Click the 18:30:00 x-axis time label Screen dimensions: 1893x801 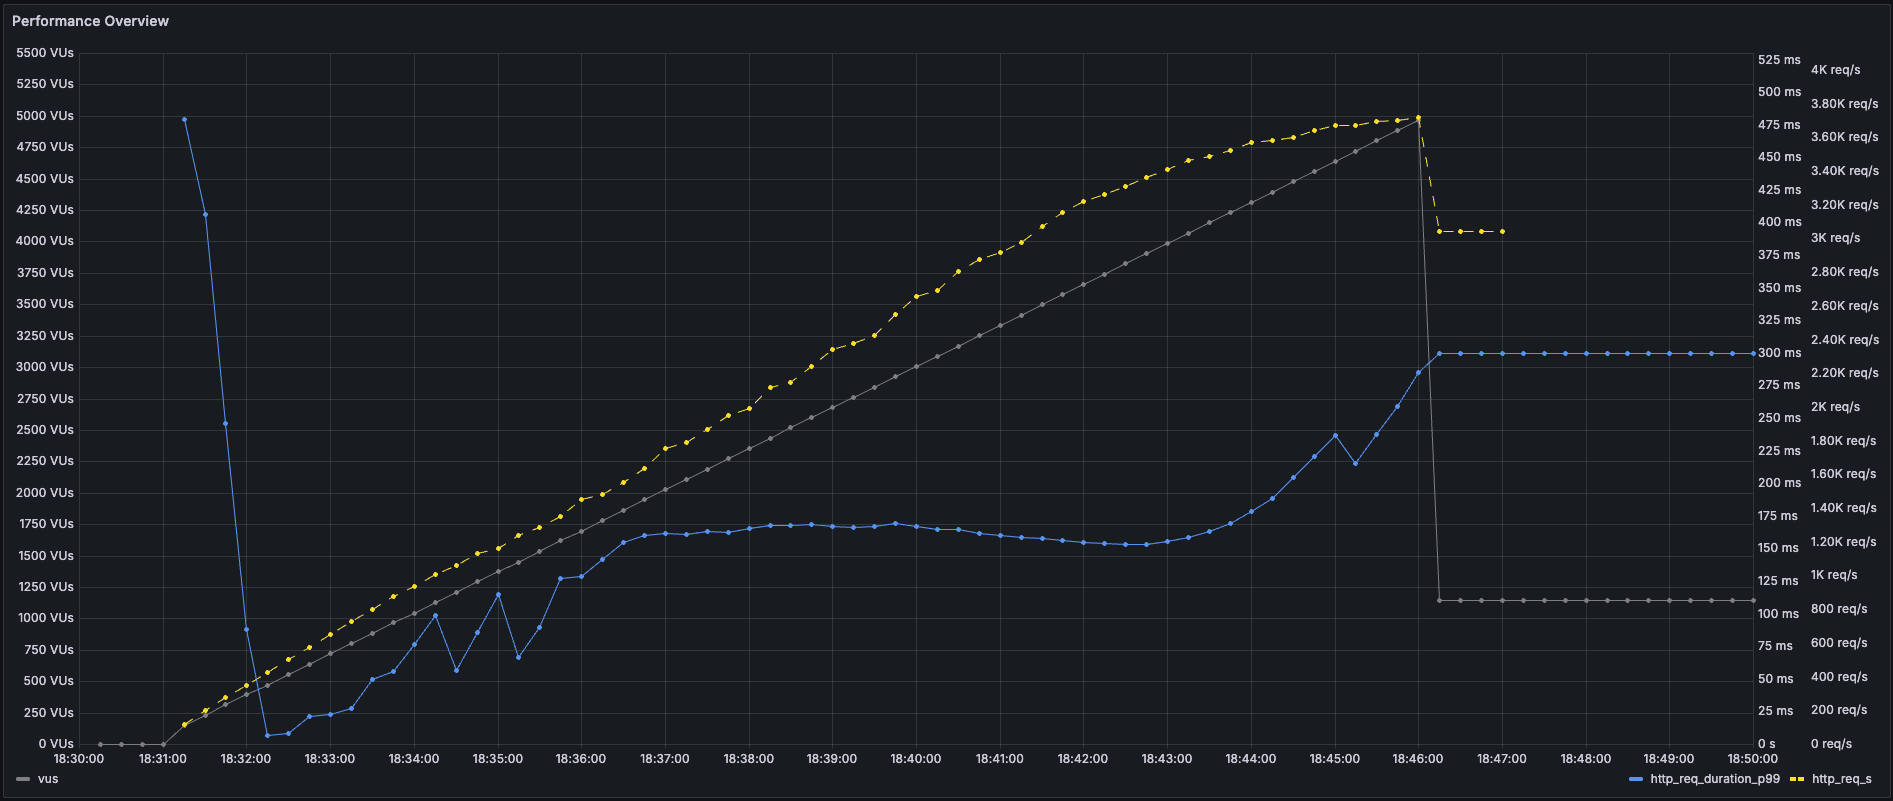point(79,759)
